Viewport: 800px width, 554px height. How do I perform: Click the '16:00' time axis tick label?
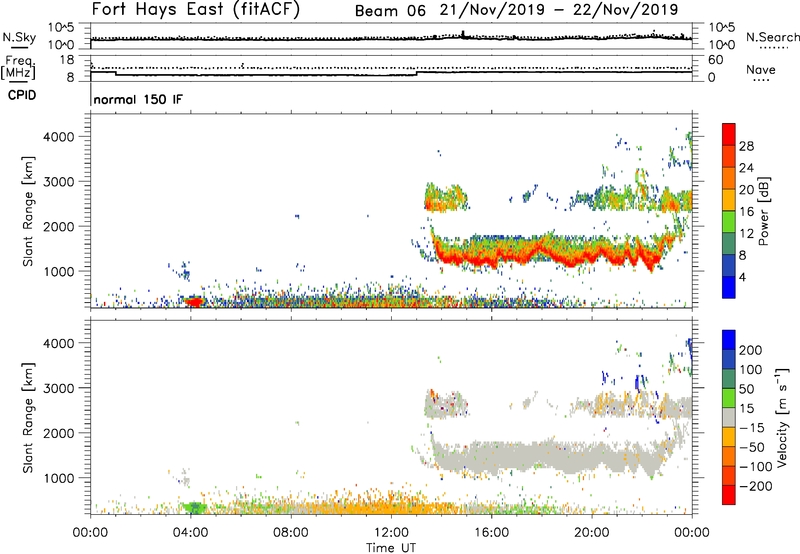pyautogui.click(x=491, y=533)
